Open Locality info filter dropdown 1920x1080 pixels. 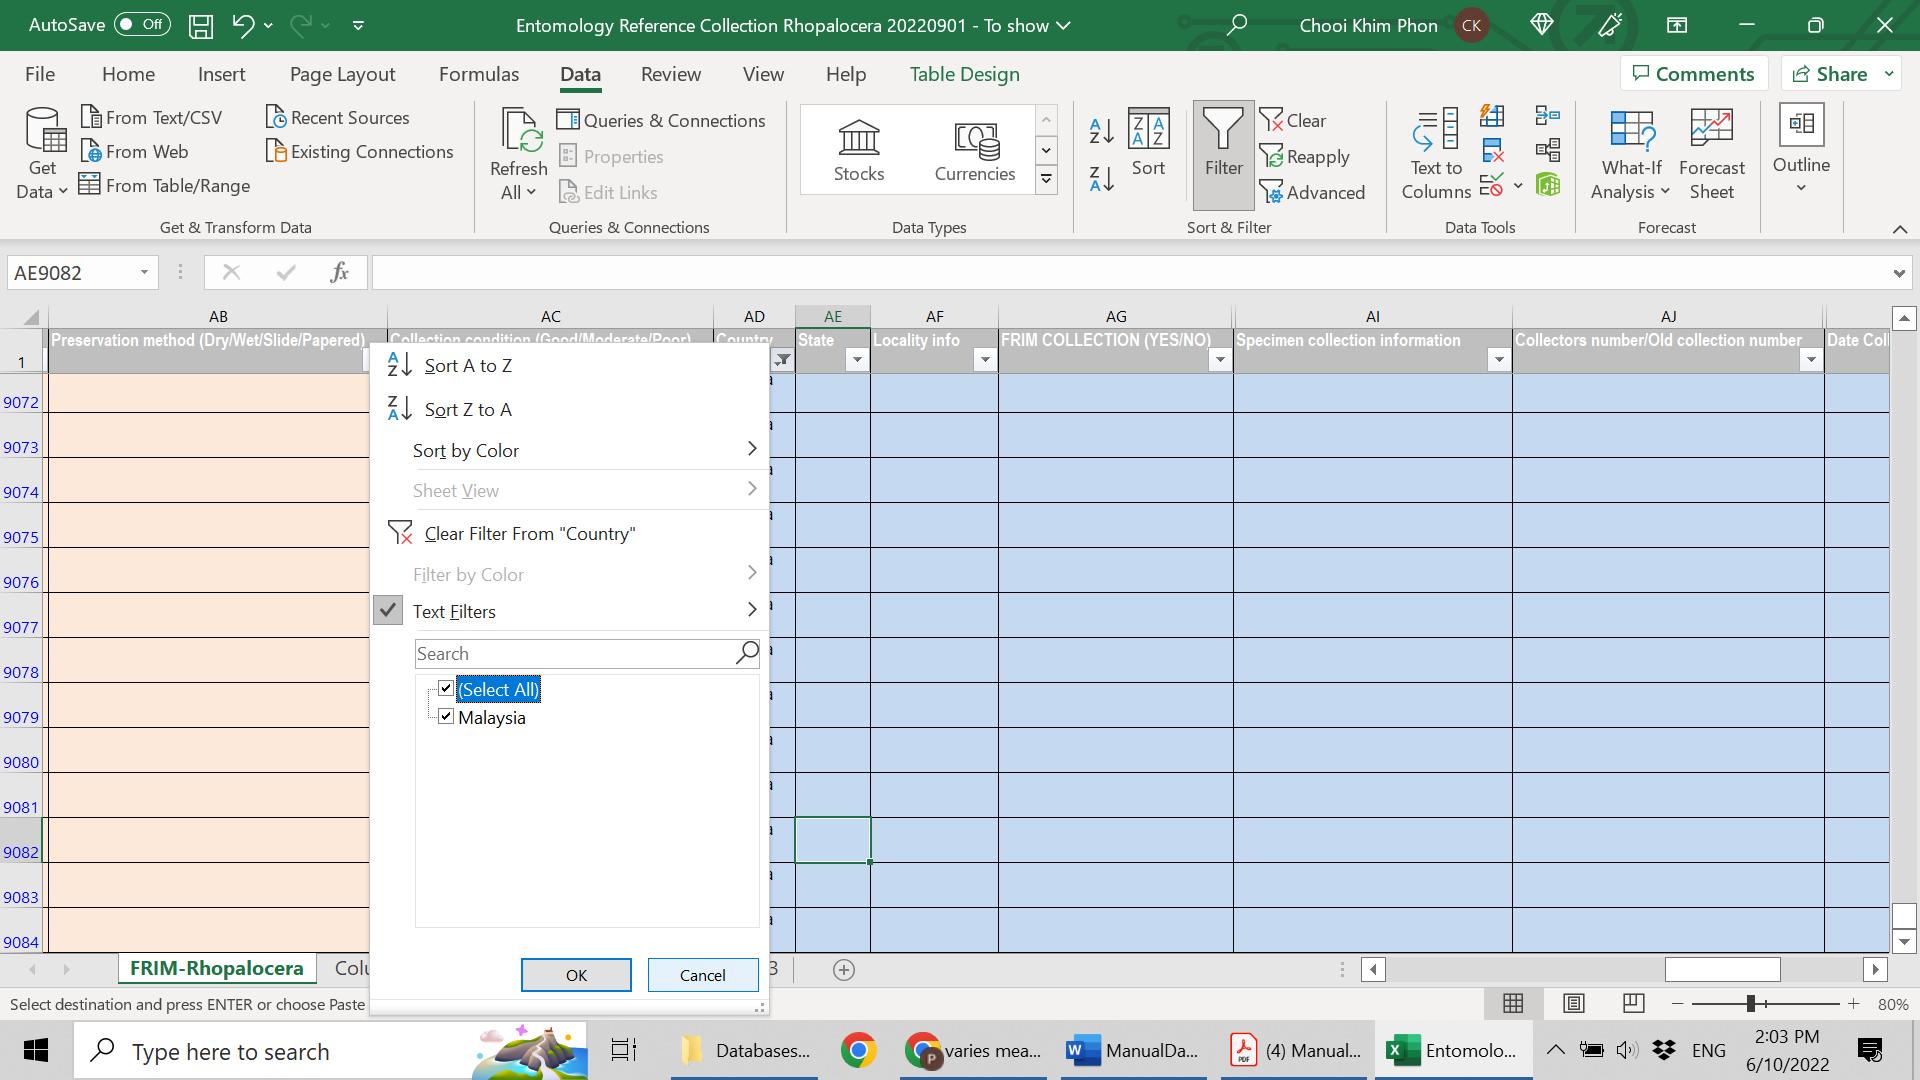tap(985, 360)
